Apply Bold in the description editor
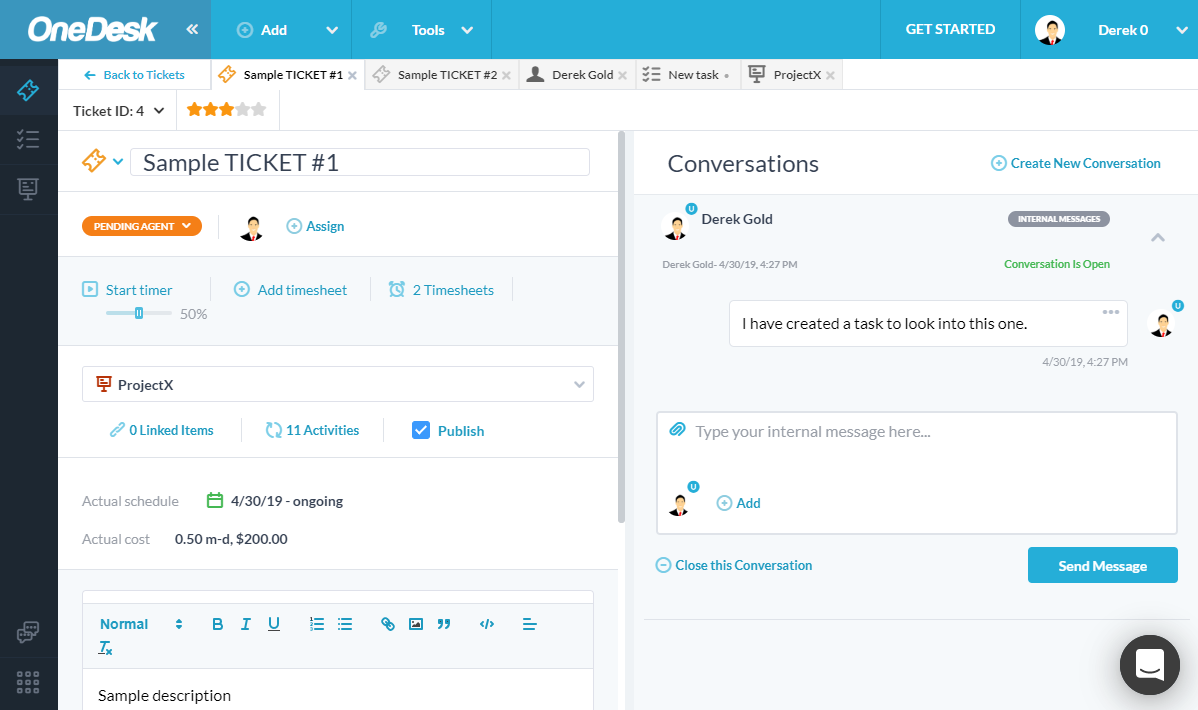 point(217,623)
